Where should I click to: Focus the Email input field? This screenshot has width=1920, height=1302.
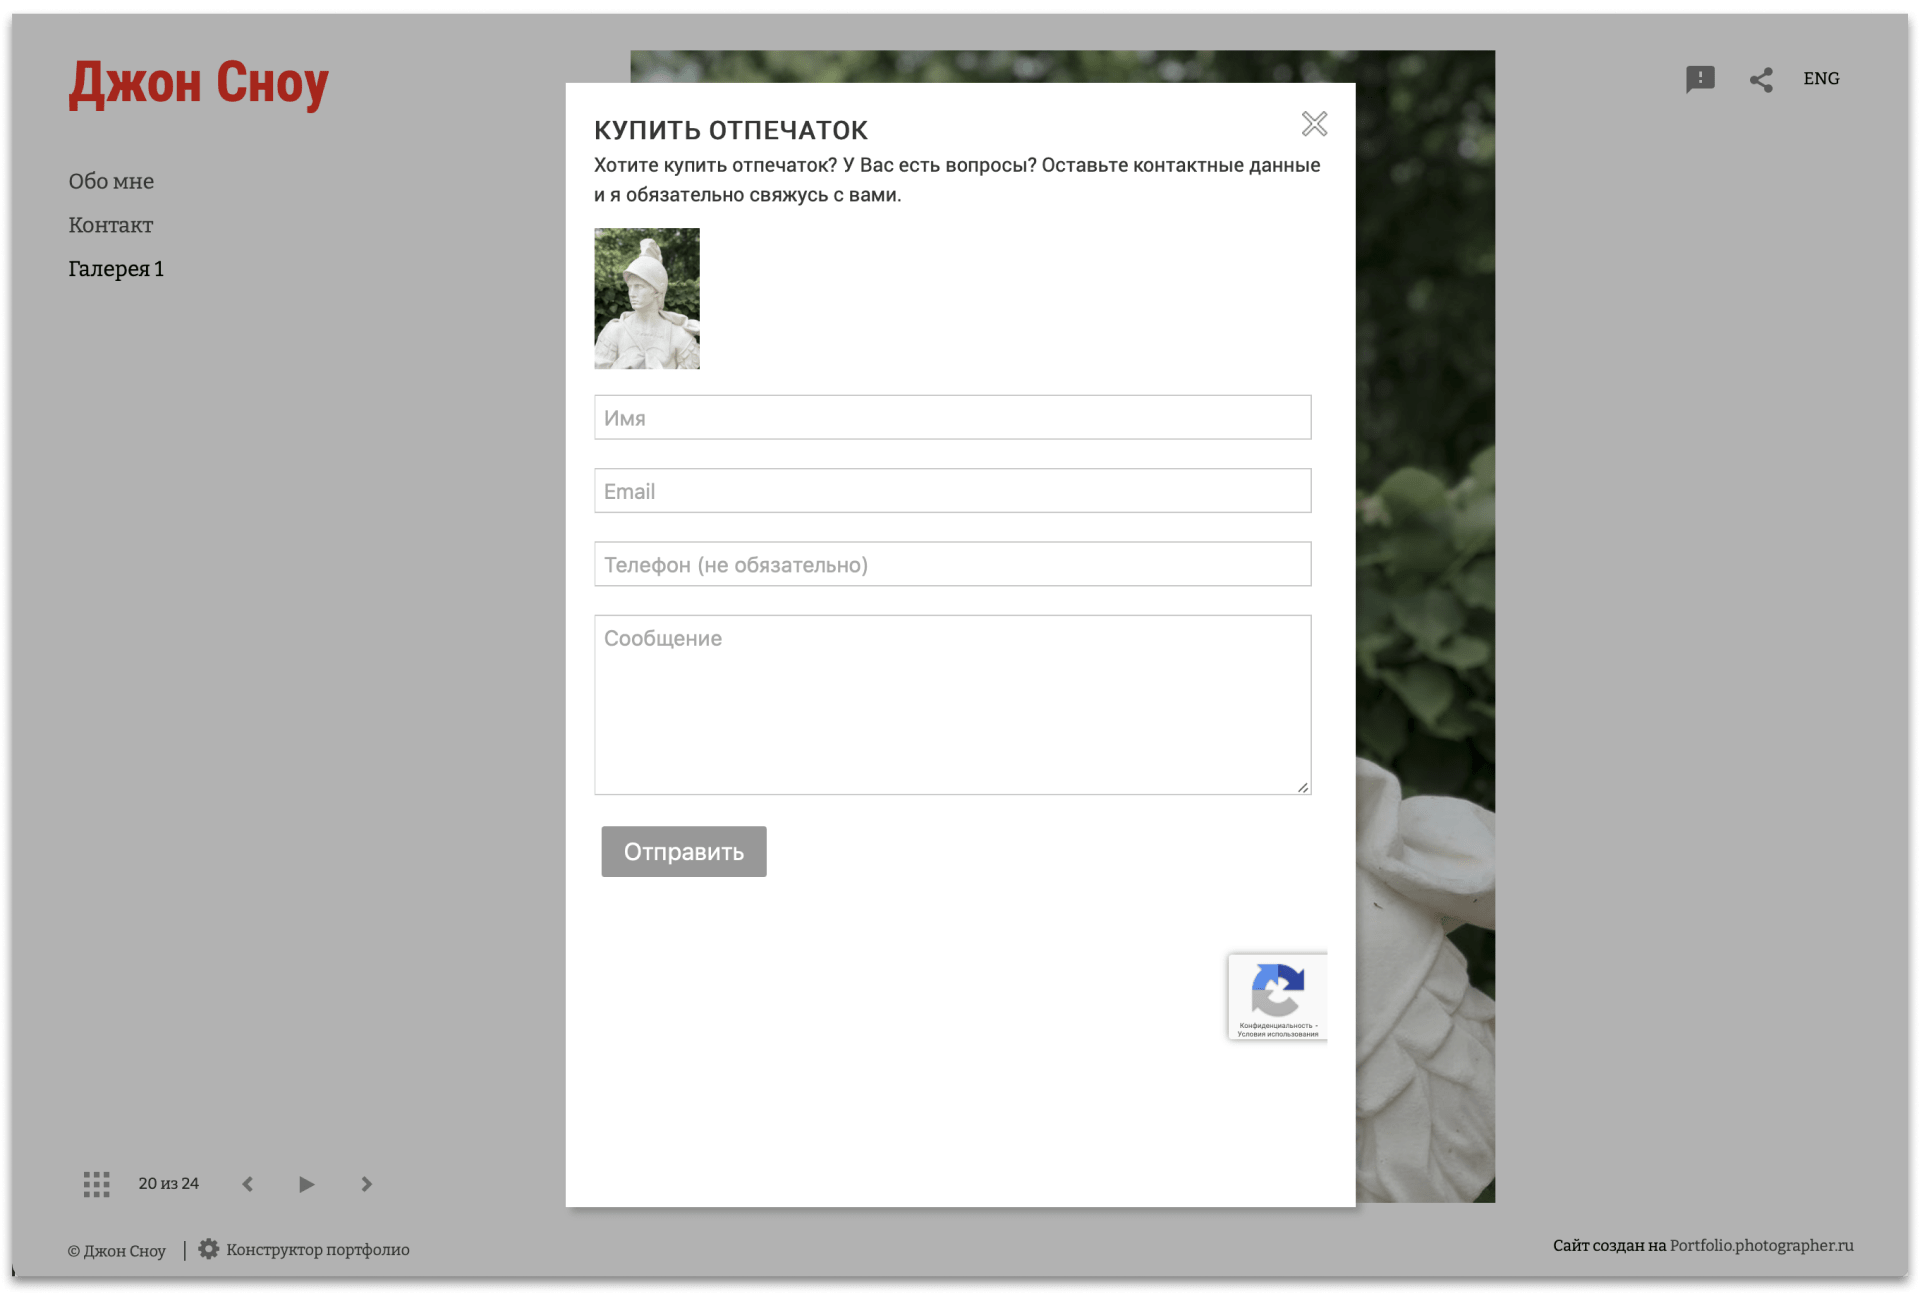point(952,491)
